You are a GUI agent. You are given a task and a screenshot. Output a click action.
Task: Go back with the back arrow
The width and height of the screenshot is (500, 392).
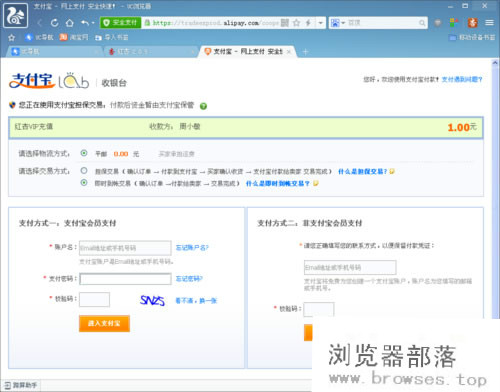pyautogui.click(x=40, y=23)
